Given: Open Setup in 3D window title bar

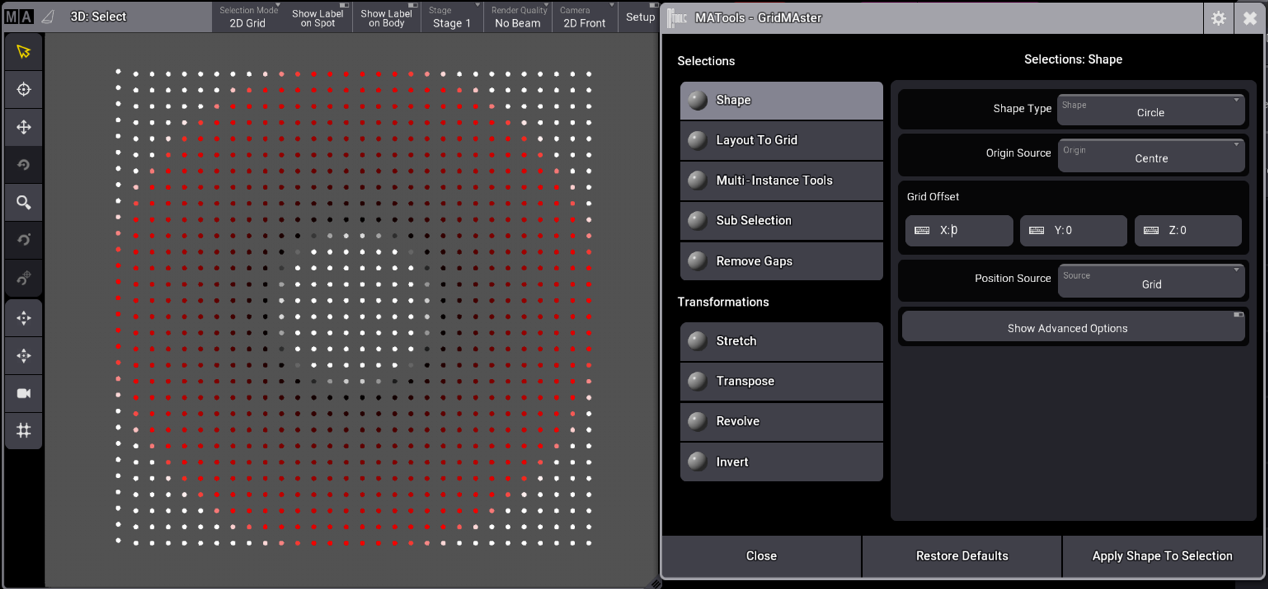Looking at the screenshot, I should pos(639,17).
